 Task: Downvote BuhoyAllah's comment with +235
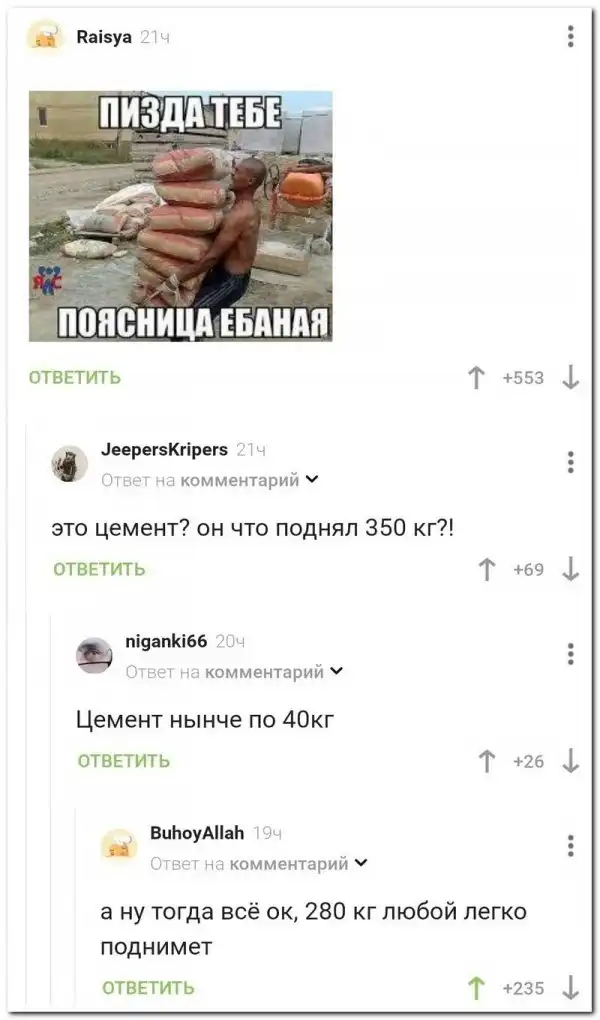tap(570, 988)
